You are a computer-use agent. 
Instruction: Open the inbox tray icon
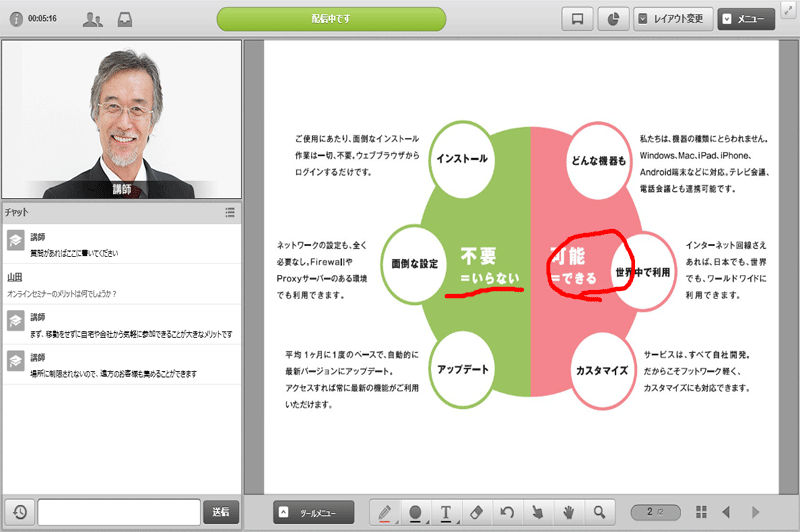(125, 19)
